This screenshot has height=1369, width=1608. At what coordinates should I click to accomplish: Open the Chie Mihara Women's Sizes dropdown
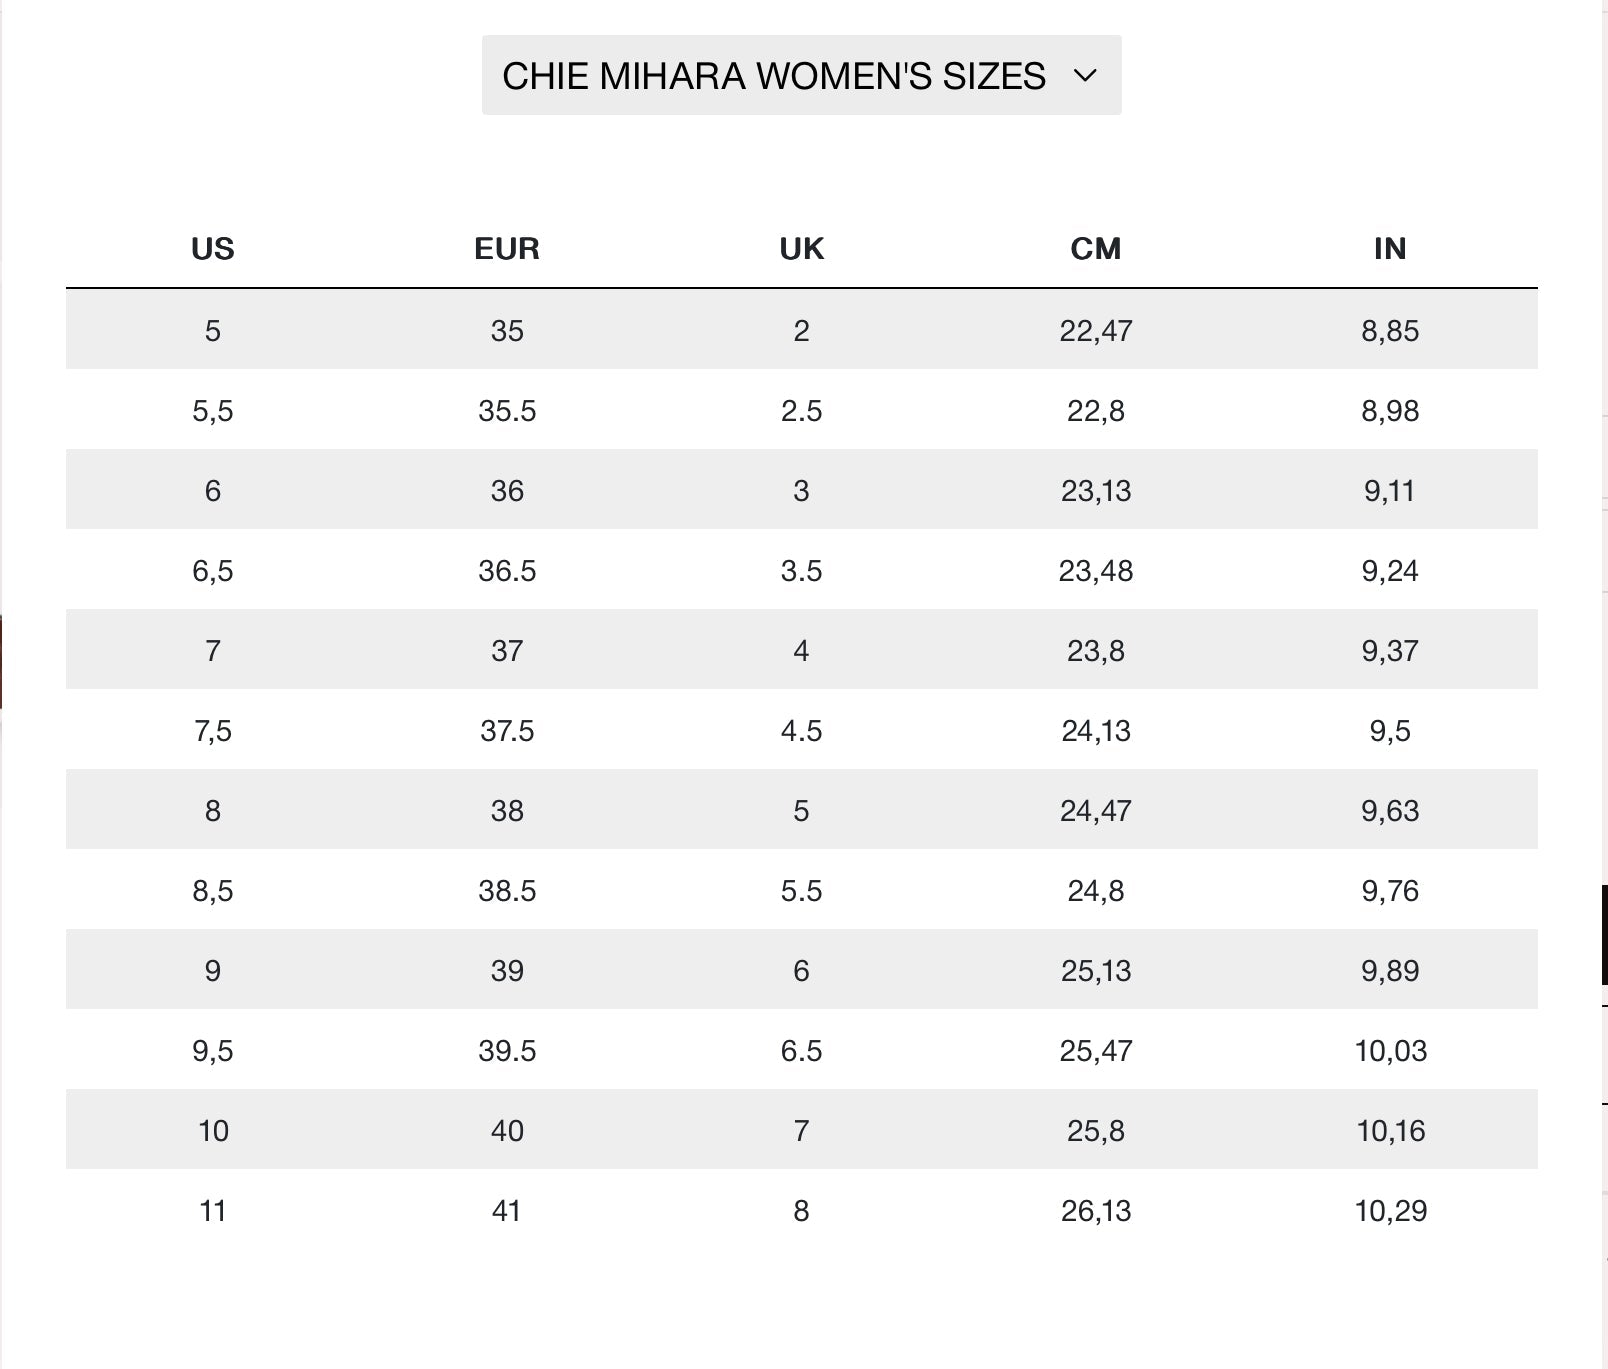pos(800,76)
